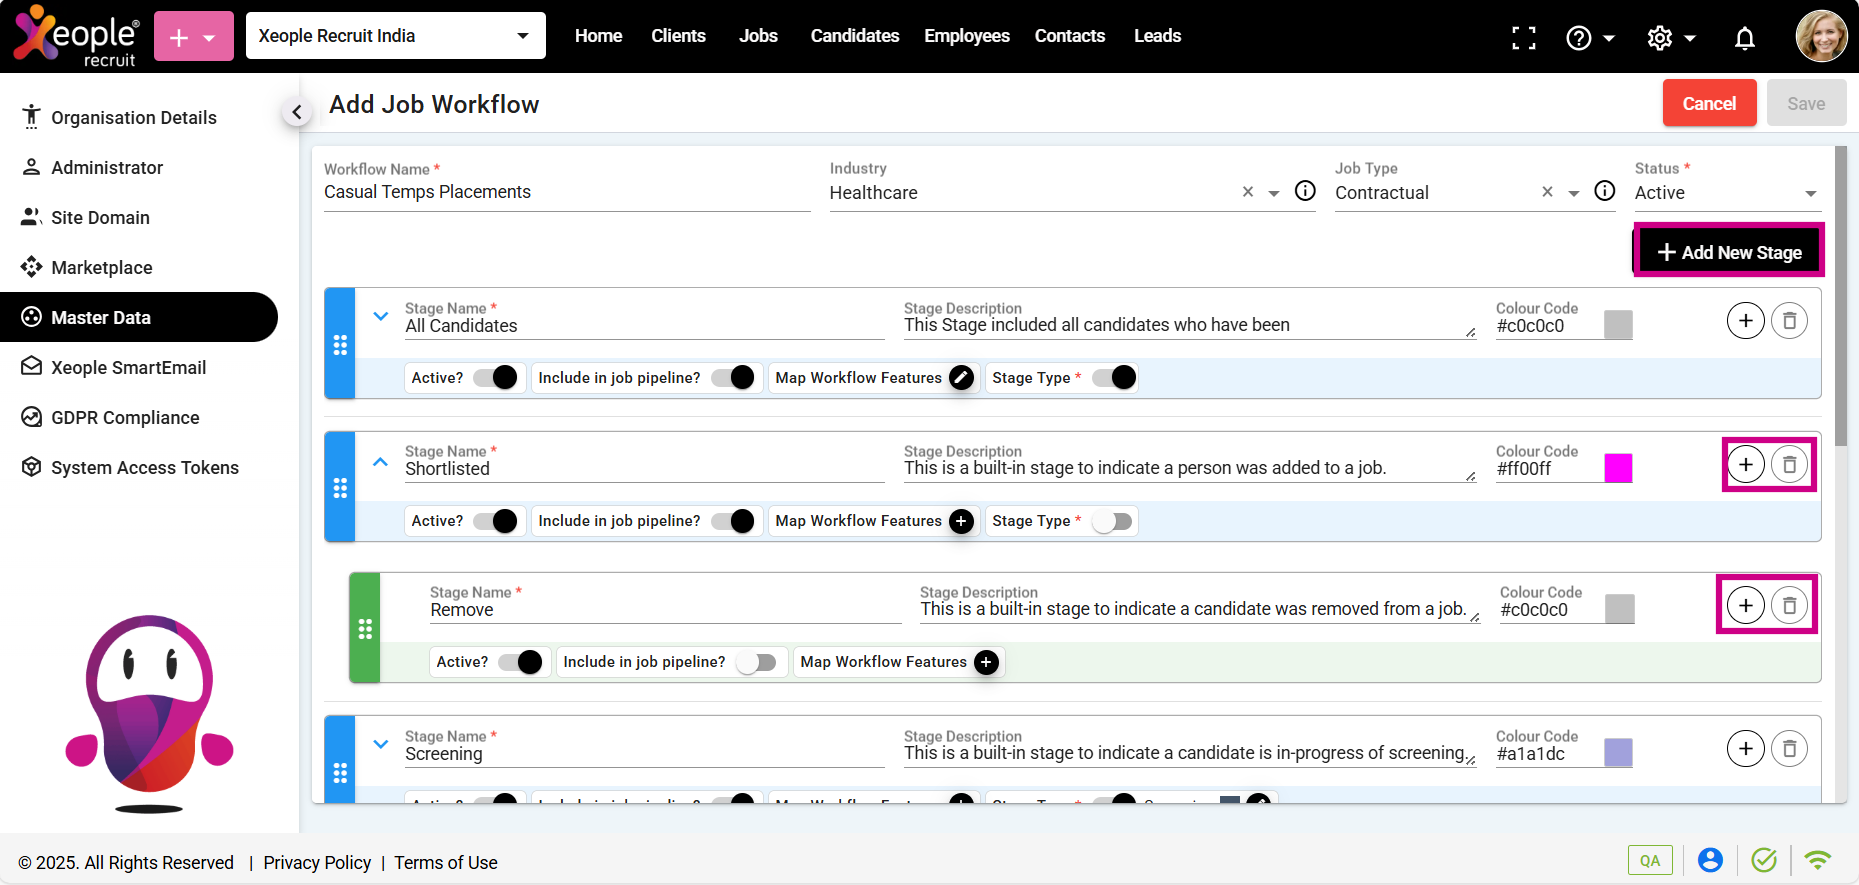Image resolution: width=1859 pixels, height=885 pixels.
Task: Enable Include in job pipeline for Remove
Action: [756, 662]
